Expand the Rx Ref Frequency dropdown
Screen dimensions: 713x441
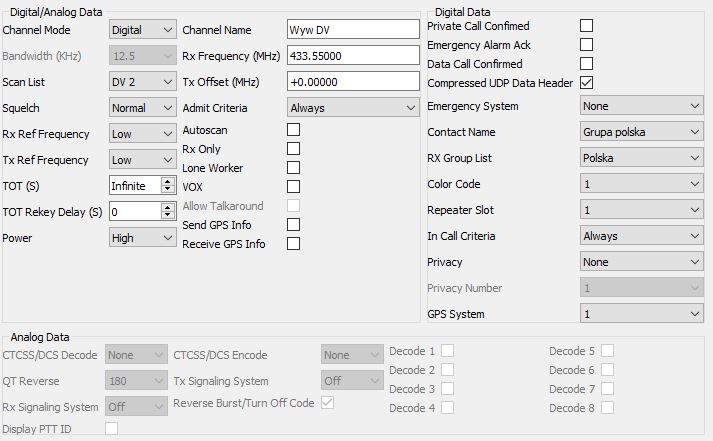[x=142, y=134]
